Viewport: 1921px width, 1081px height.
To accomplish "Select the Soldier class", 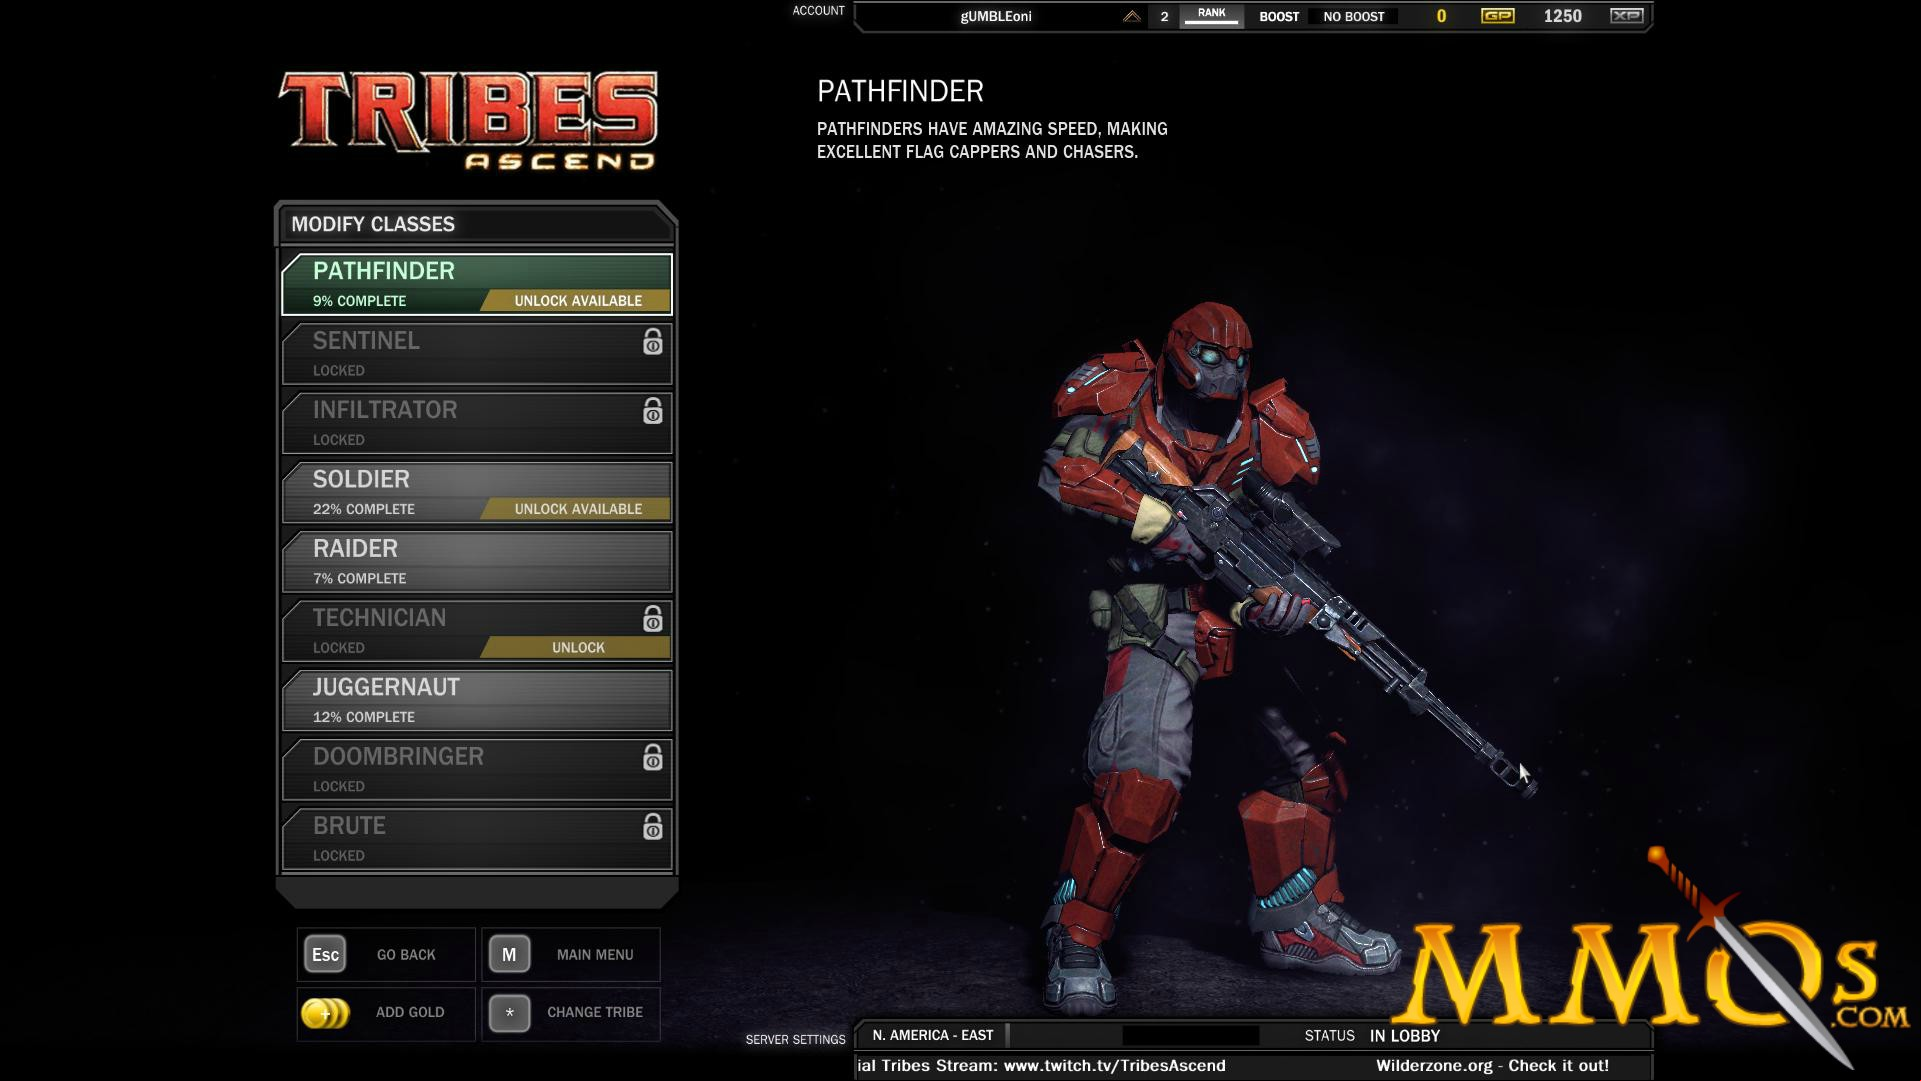I will pyautogui.click(x=477, y=492).
